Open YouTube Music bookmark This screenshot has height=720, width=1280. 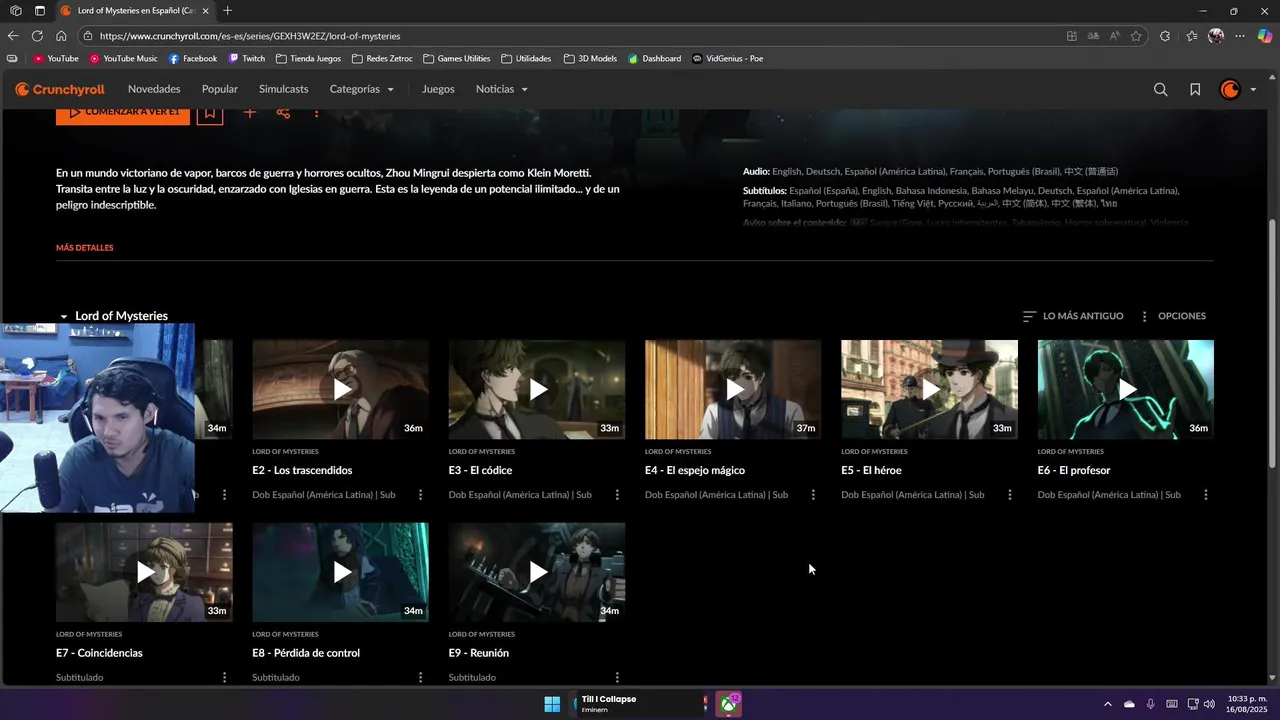[124, 59]
